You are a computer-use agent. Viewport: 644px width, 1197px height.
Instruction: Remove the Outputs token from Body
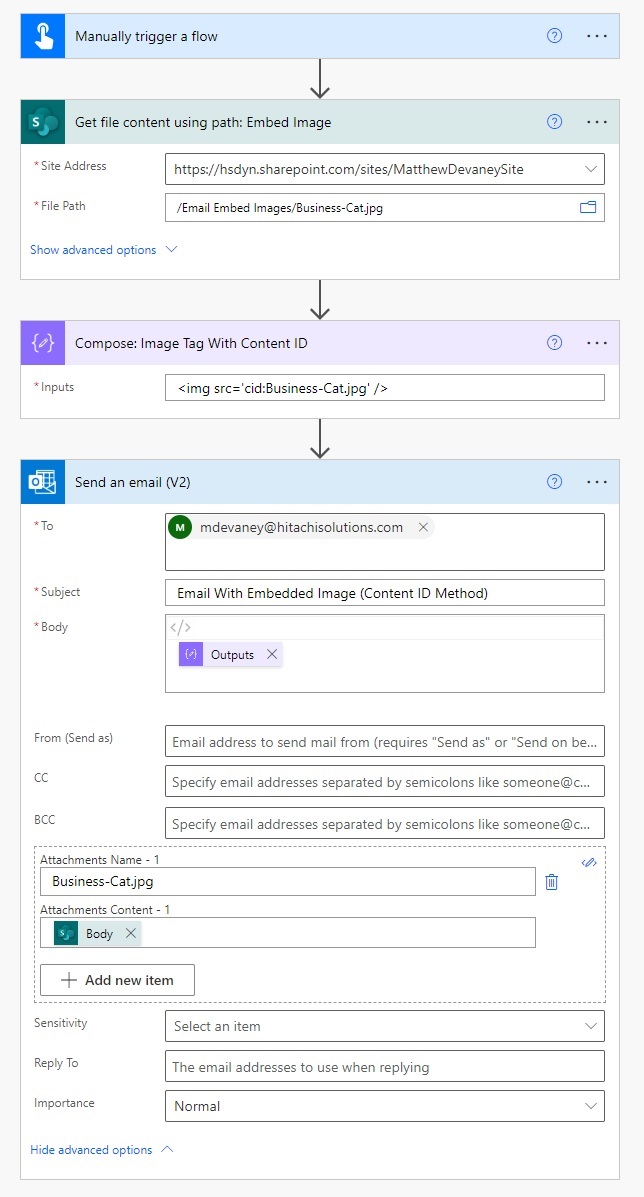(272, 654)
